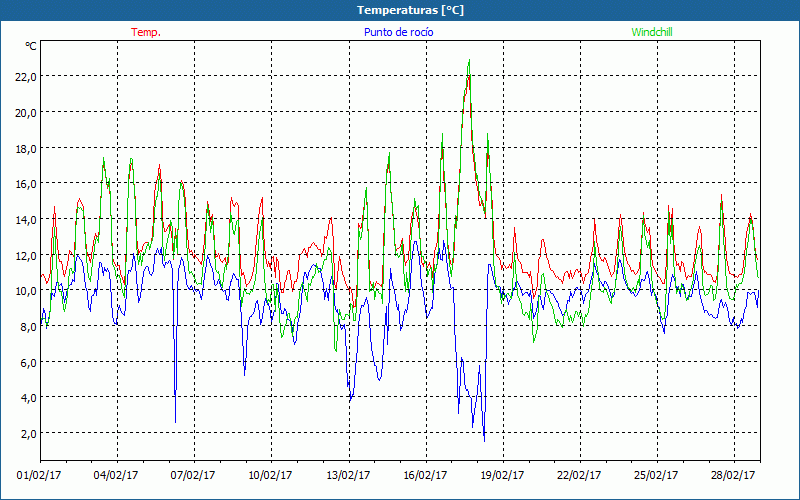This screenshot has width=800, height=500.
Task: Click the °C unit label on axis
Action: pos(31,46)
